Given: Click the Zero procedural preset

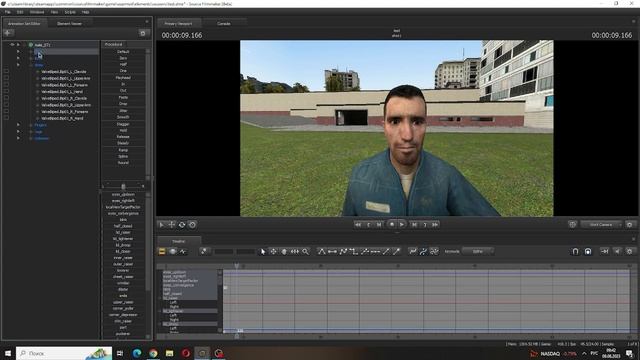Looking at the screenshot, I should (123, 58).
